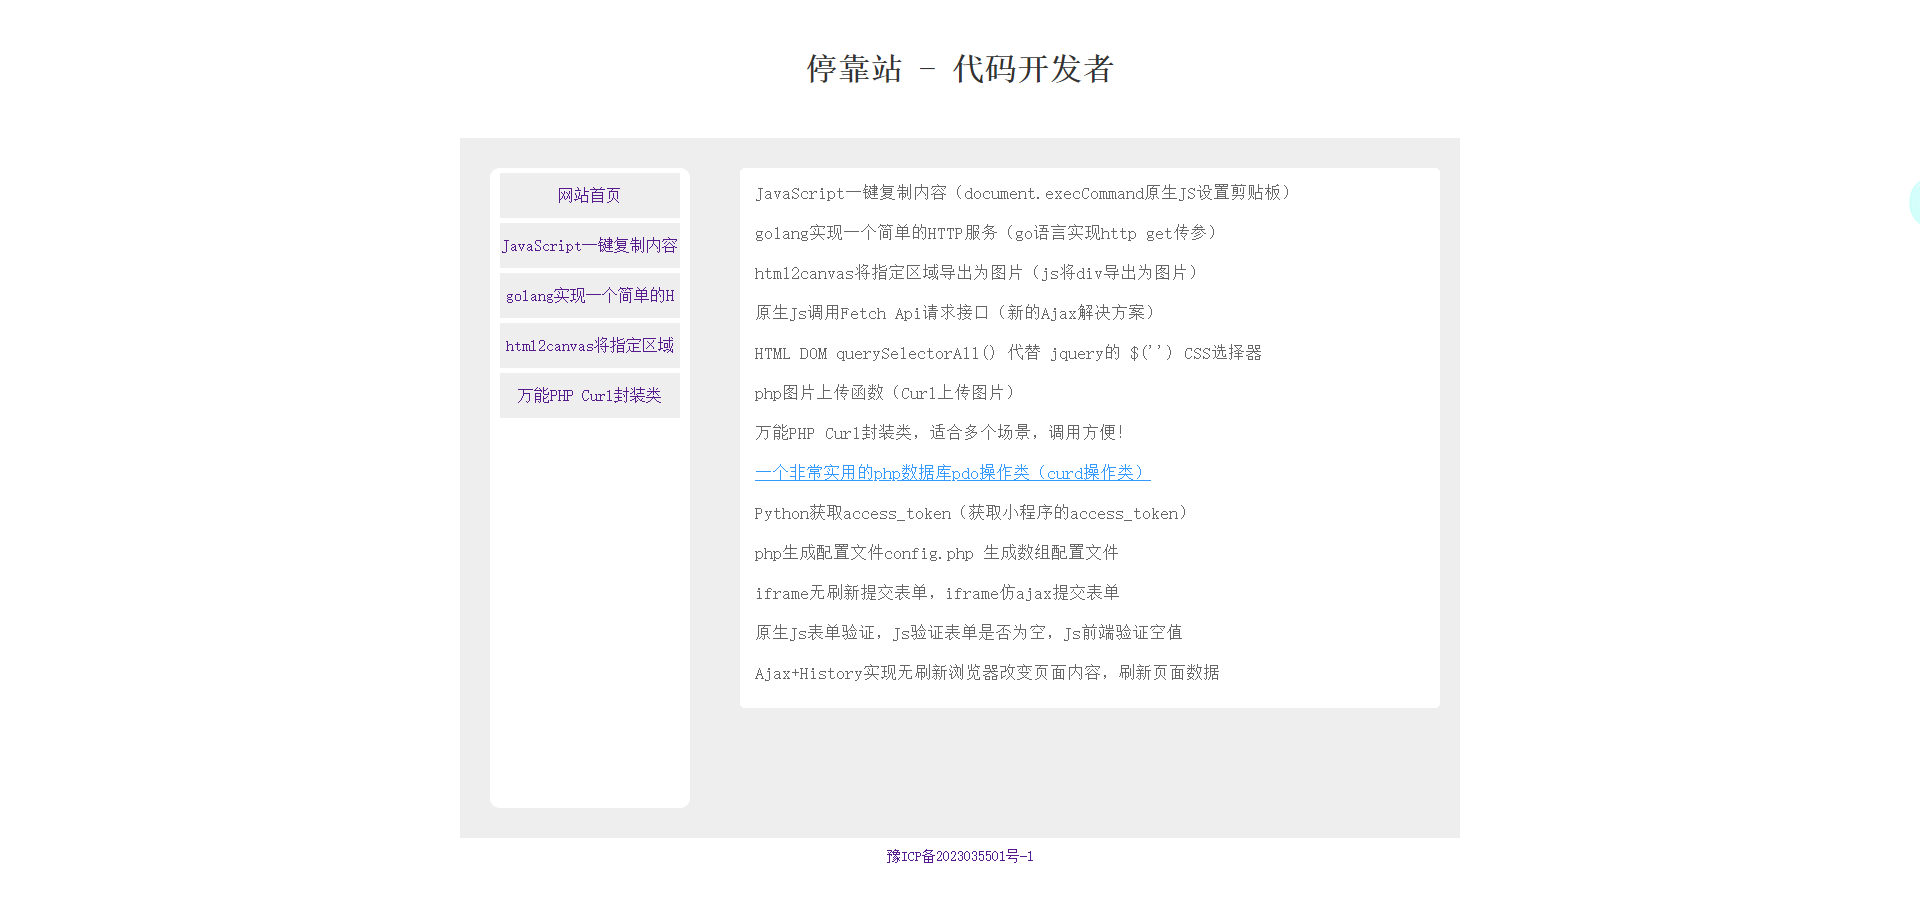The image size is (1920, 924).
Task: Open the Ajax+History无刷新浏览器 article
Action: (987, 672)
